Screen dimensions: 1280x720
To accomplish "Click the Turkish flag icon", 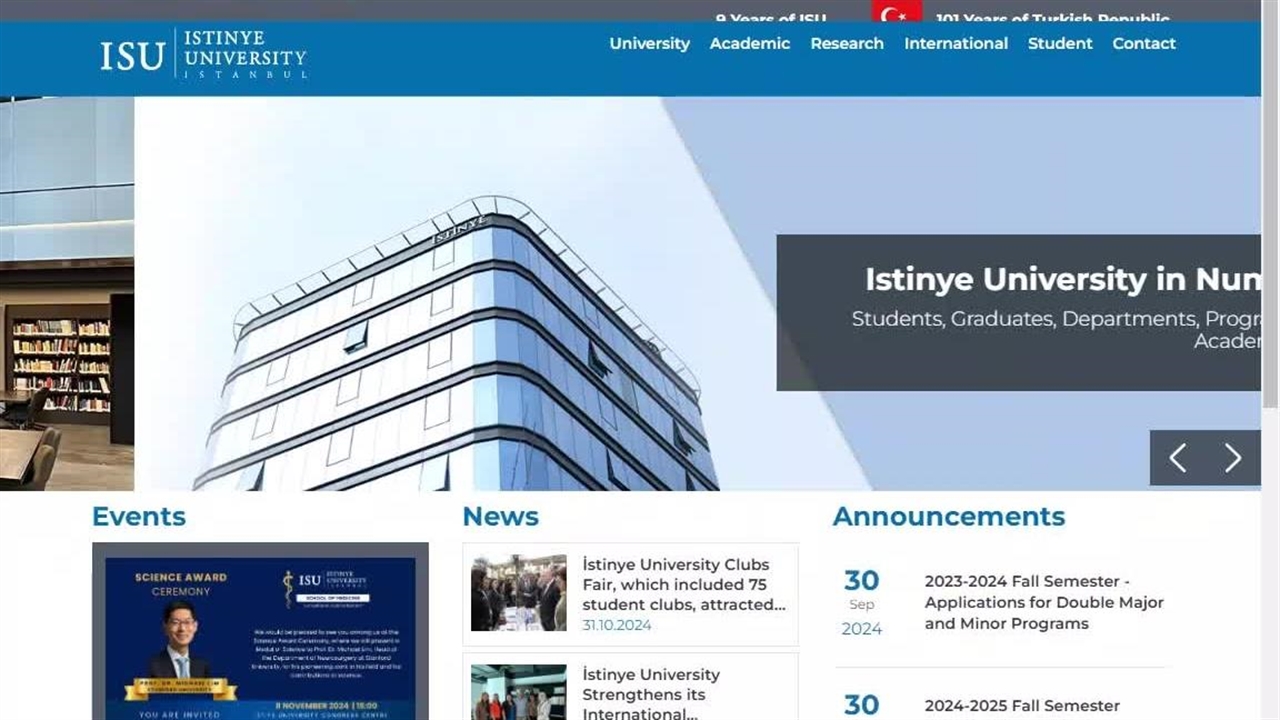I will click(896, 12).
